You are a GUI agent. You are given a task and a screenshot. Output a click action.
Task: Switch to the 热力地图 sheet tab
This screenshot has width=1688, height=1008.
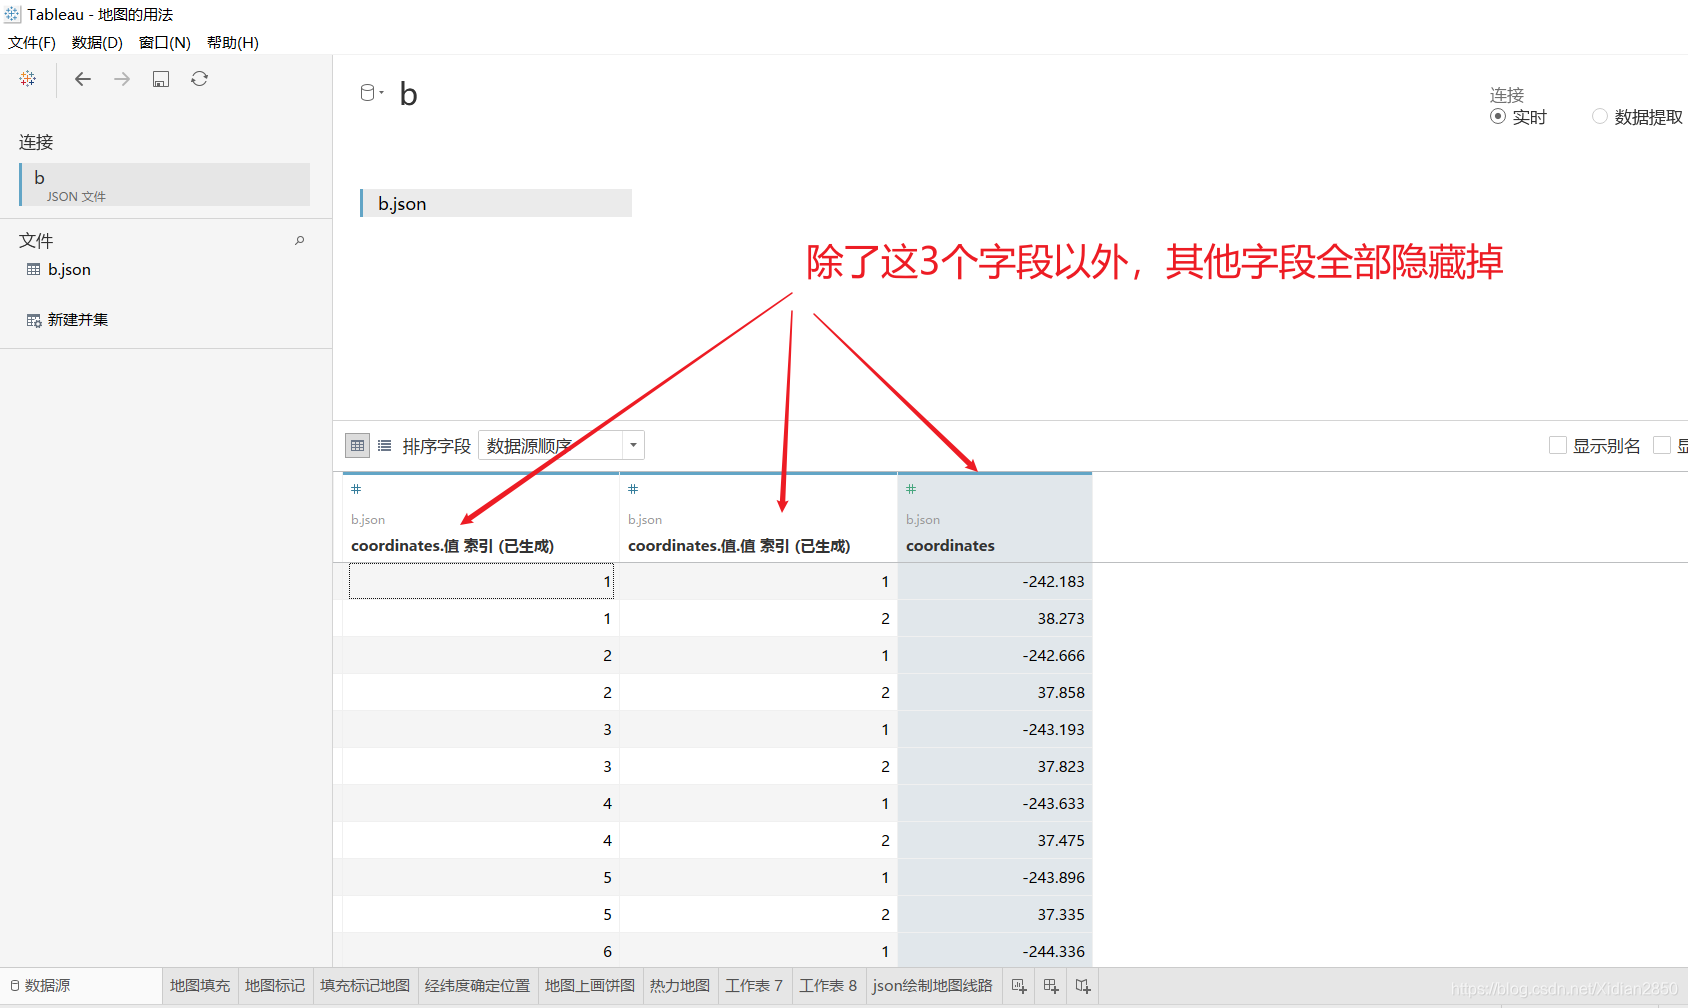(x=680, y=986)
